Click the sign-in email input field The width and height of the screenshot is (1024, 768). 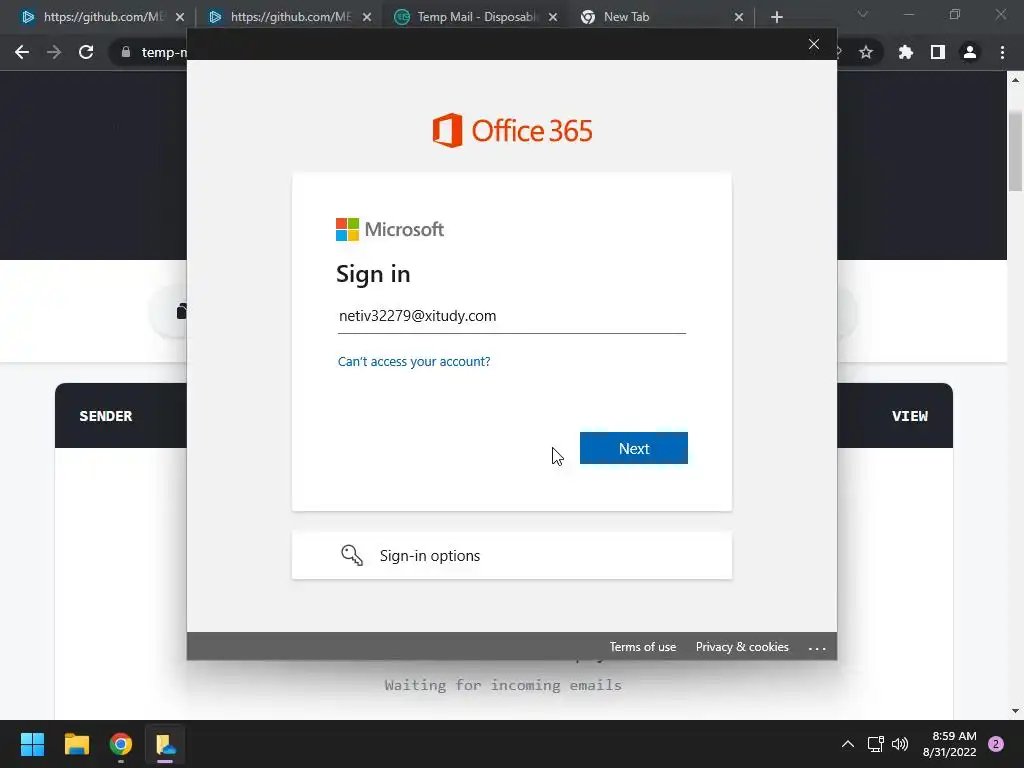click(x=511, y=316)
